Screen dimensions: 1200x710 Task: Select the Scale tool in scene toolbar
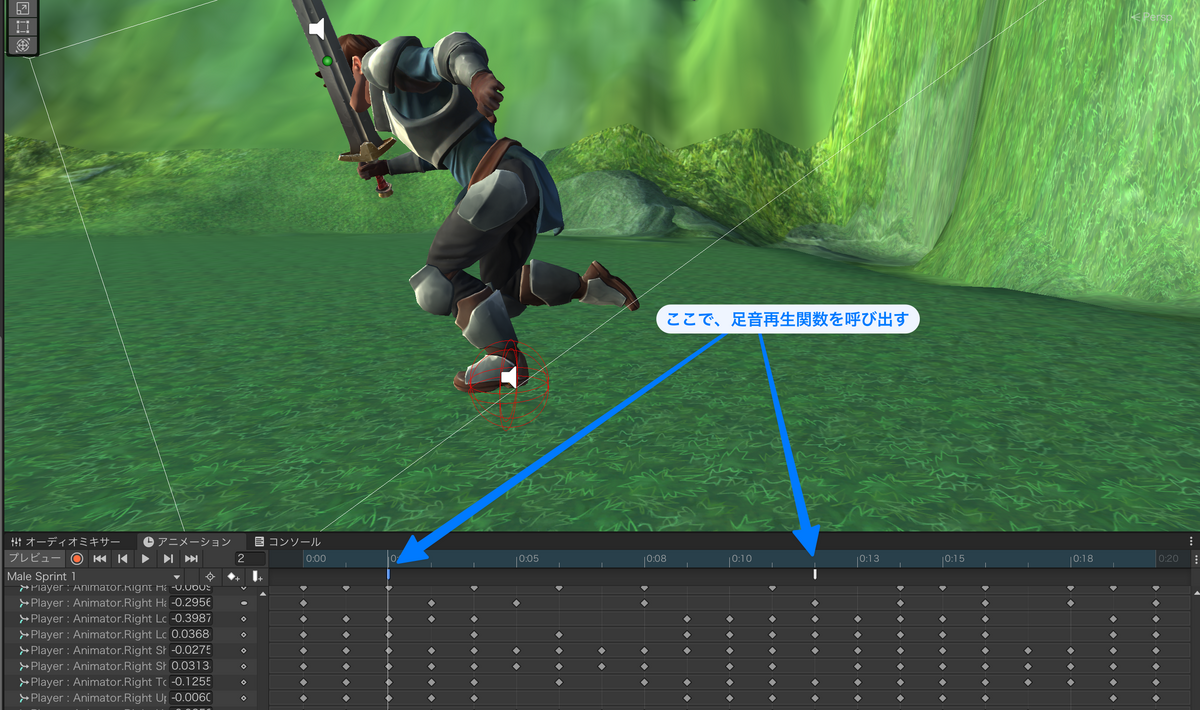(22, 8)
